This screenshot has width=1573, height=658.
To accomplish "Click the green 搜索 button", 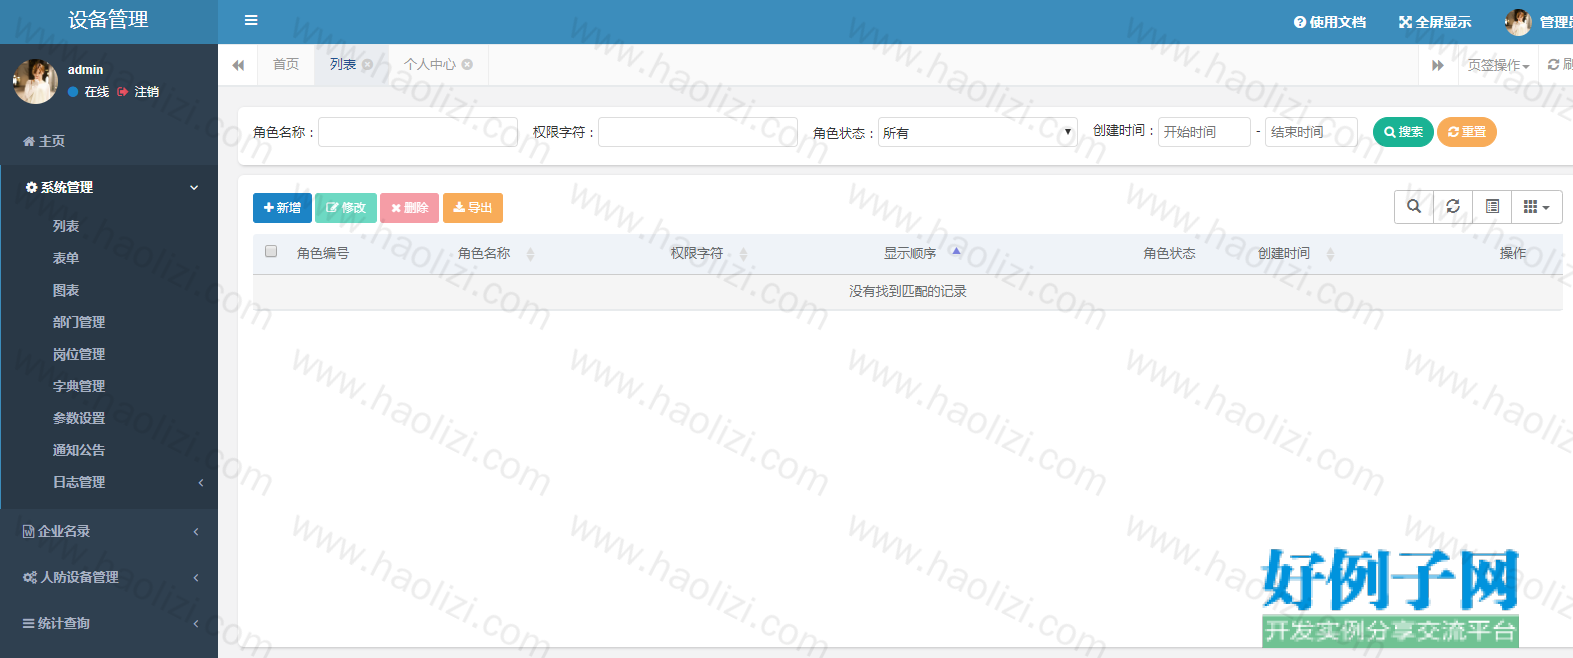I will (1403, 132).
